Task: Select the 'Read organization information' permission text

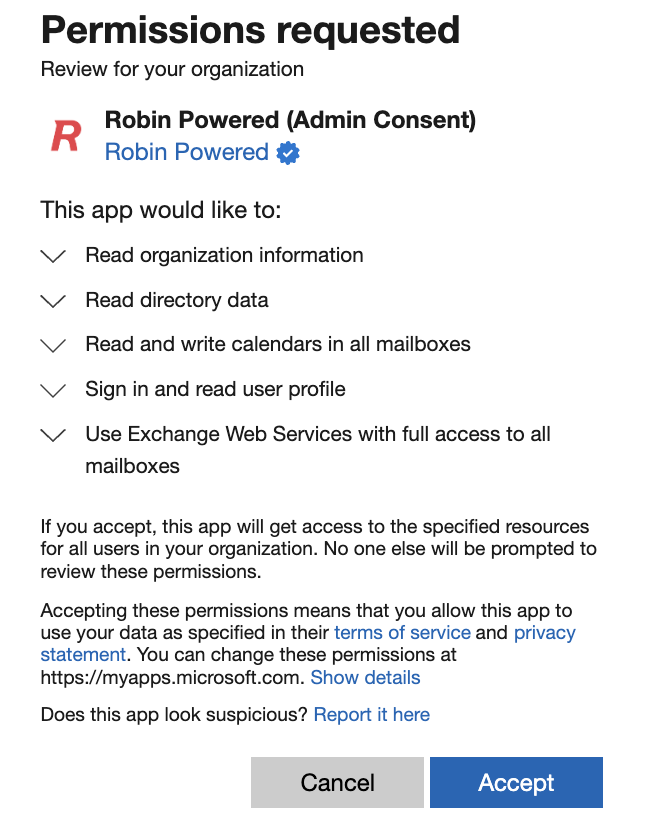Action: (224, 255)
